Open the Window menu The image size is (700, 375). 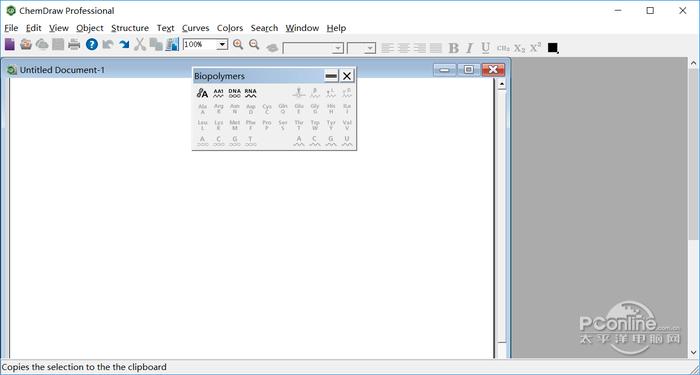tap(302, 28)
